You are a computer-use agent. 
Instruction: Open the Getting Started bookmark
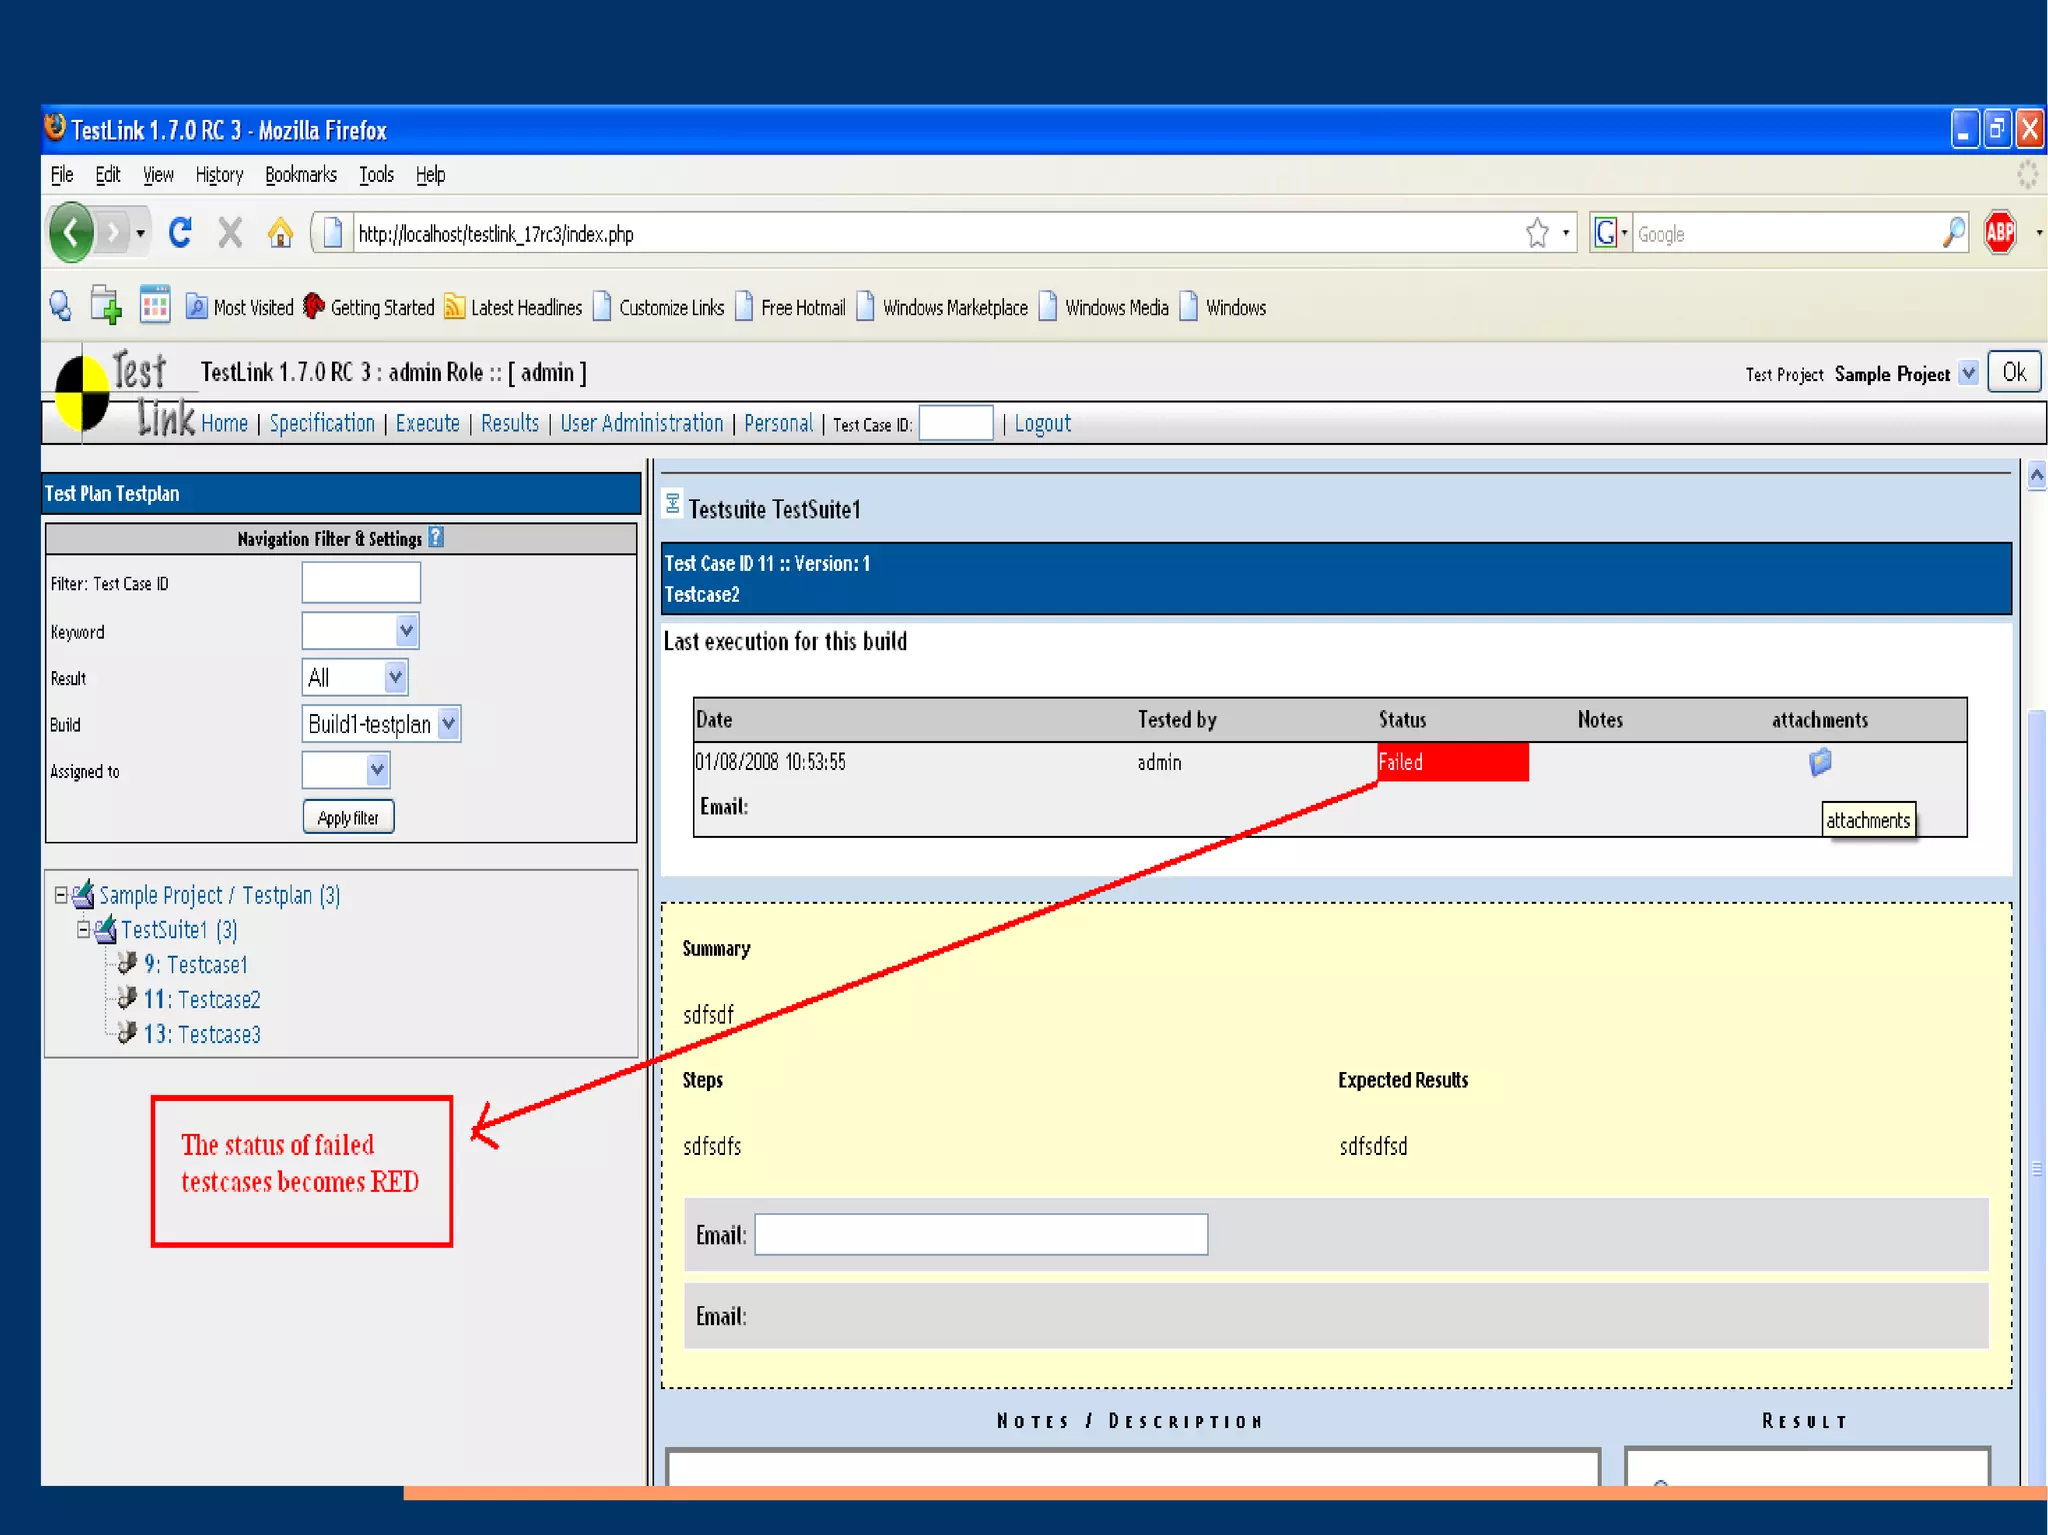tap(369, 307)
